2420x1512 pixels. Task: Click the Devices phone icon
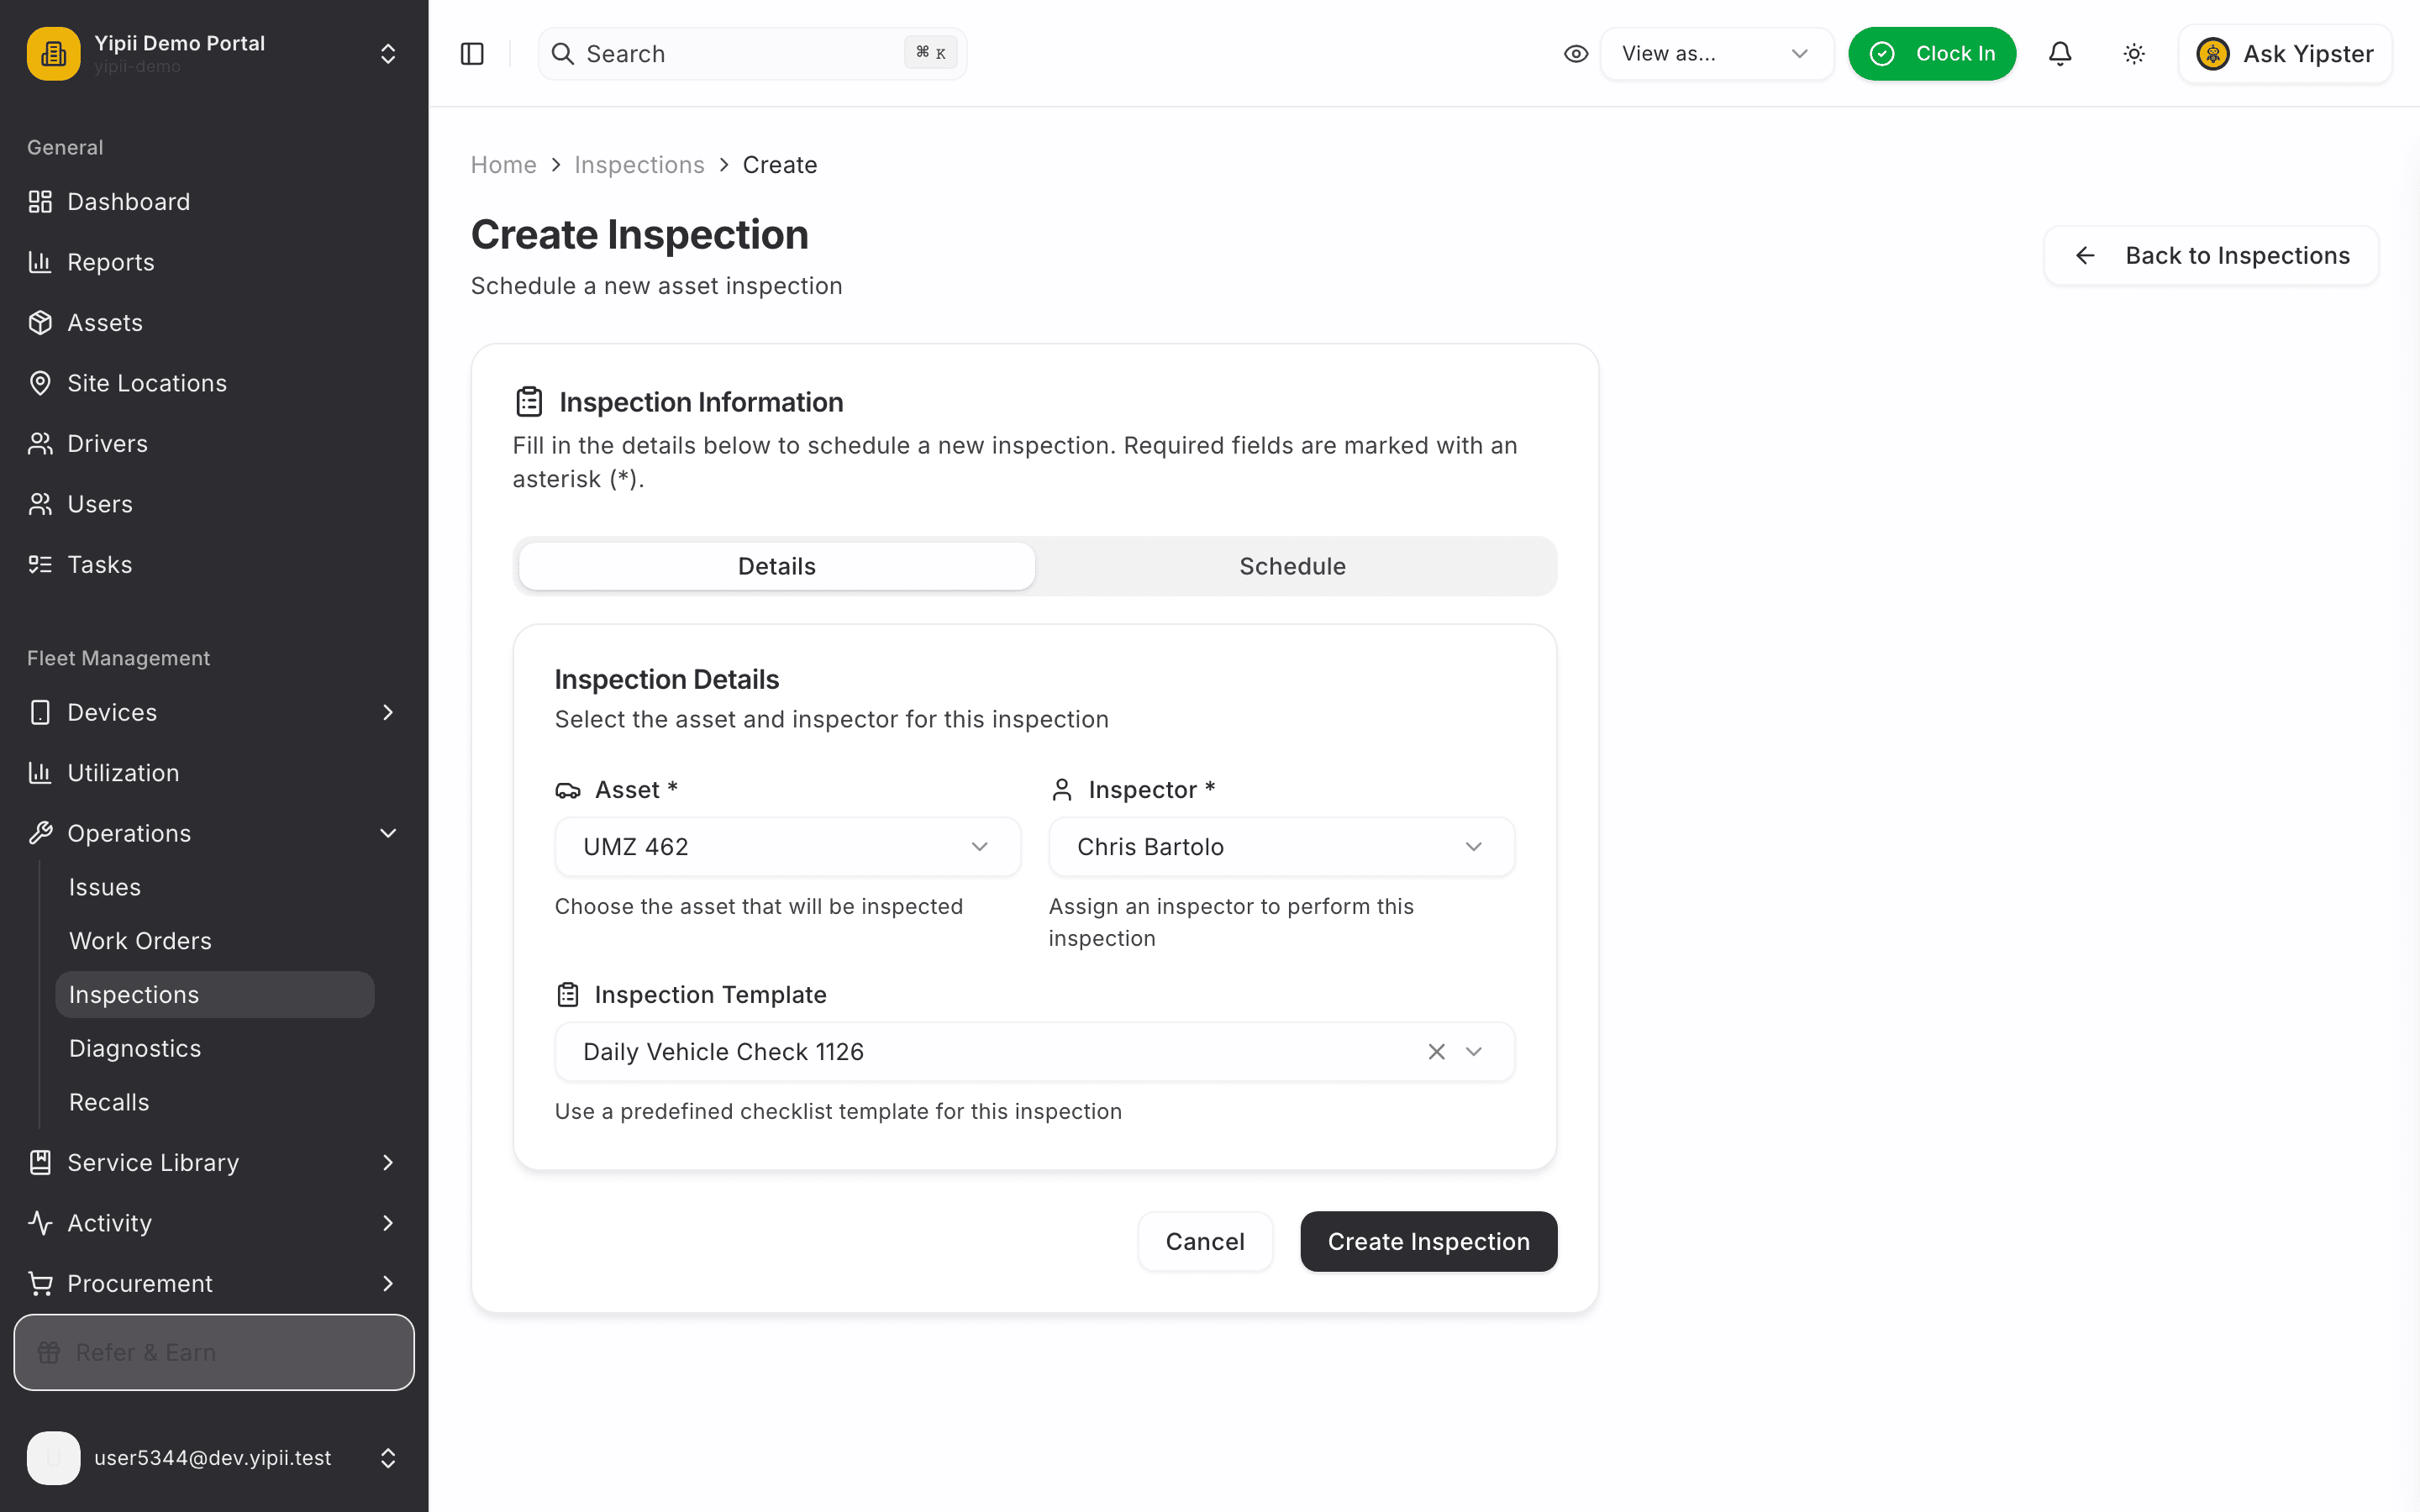click(x=40, y=712)
